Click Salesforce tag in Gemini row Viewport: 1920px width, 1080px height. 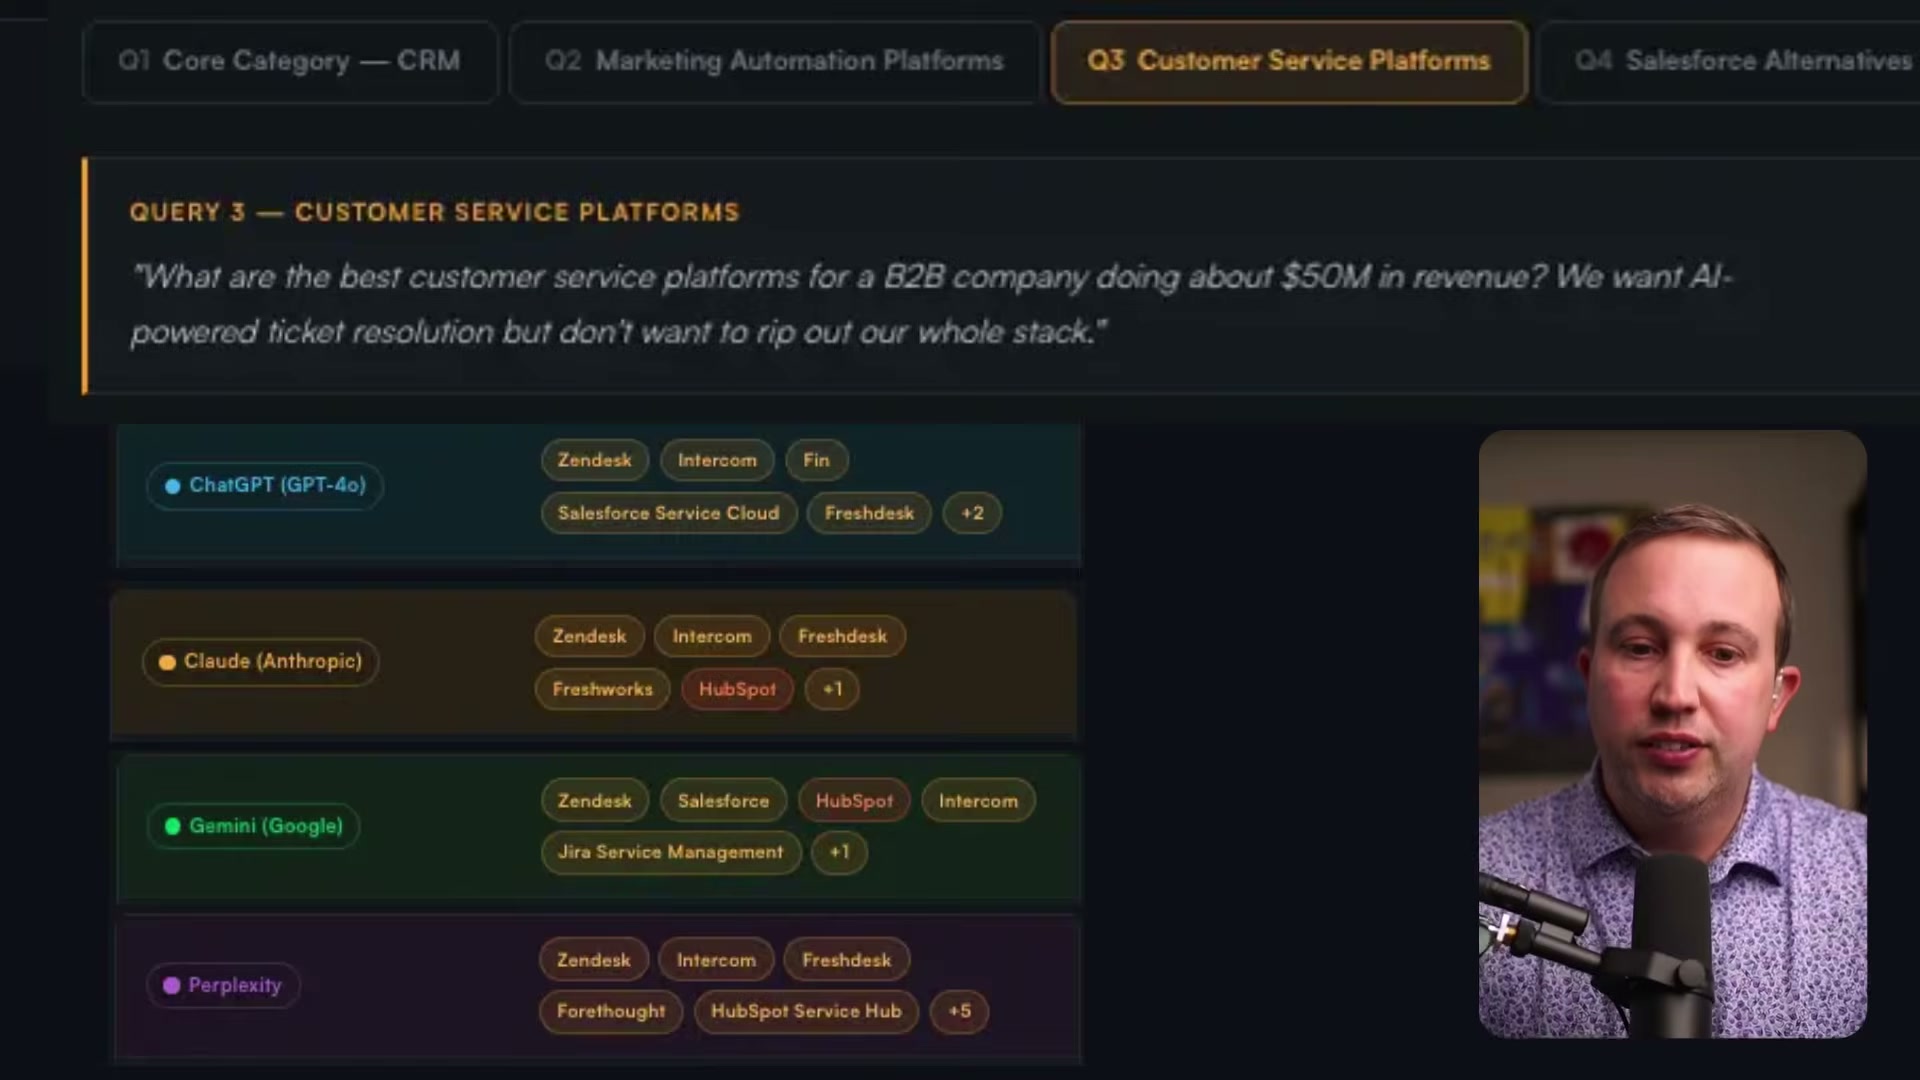(723, 801)
